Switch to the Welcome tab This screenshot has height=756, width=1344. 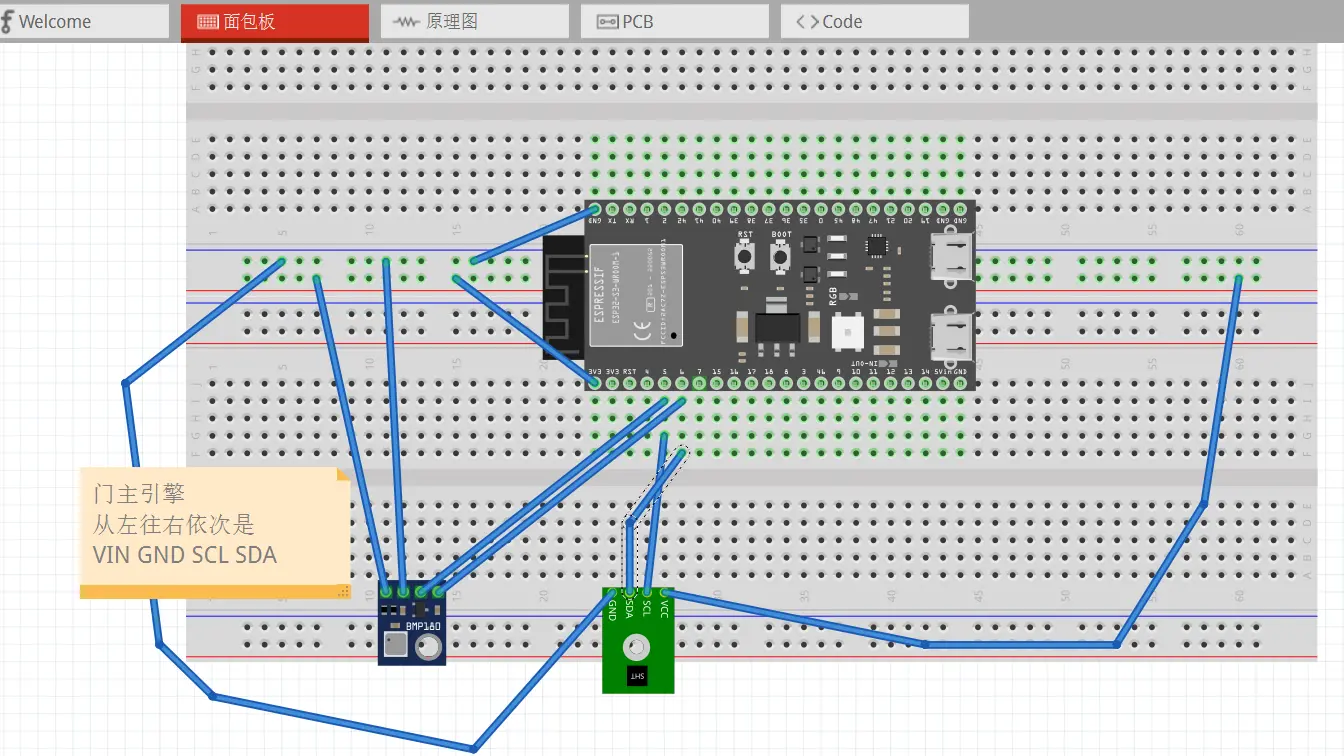[x=84, y=21]
